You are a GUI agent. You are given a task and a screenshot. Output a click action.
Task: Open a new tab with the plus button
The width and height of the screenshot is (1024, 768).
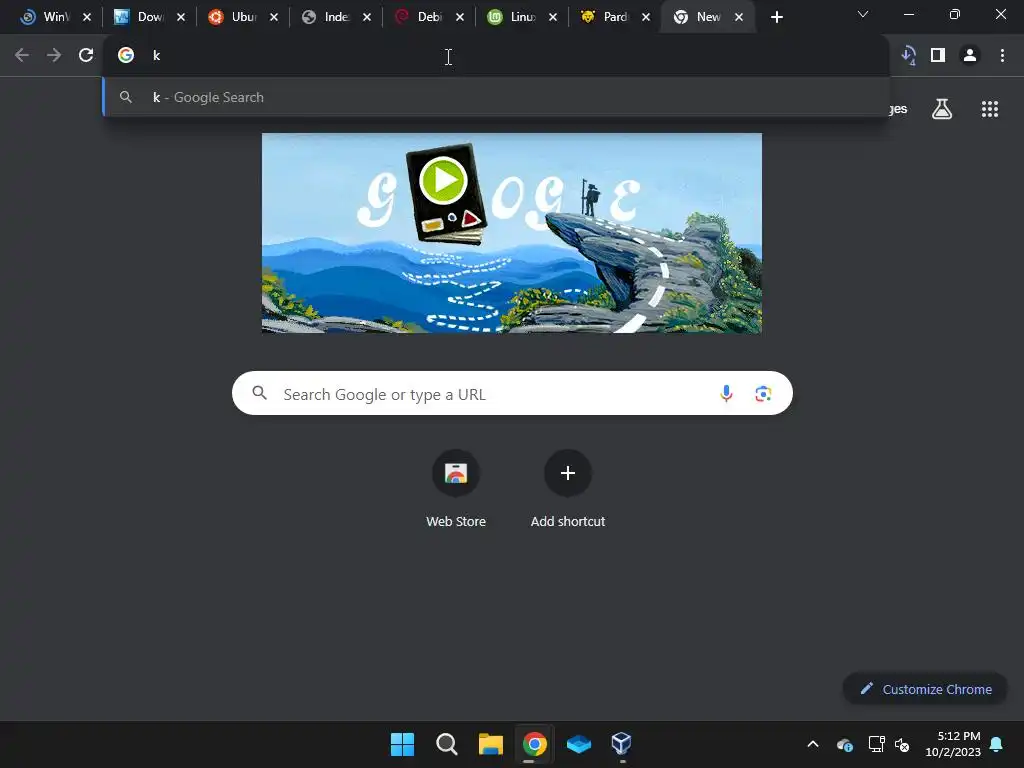tap(776, 17)
